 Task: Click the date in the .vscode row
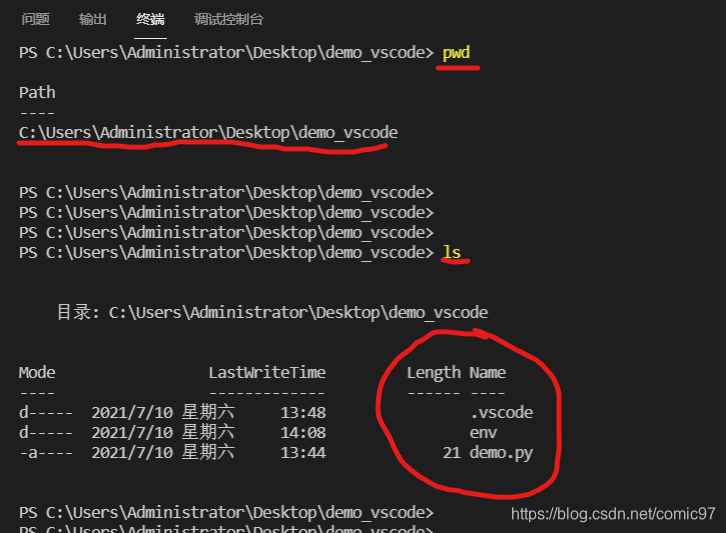click(x=132, y=413)
